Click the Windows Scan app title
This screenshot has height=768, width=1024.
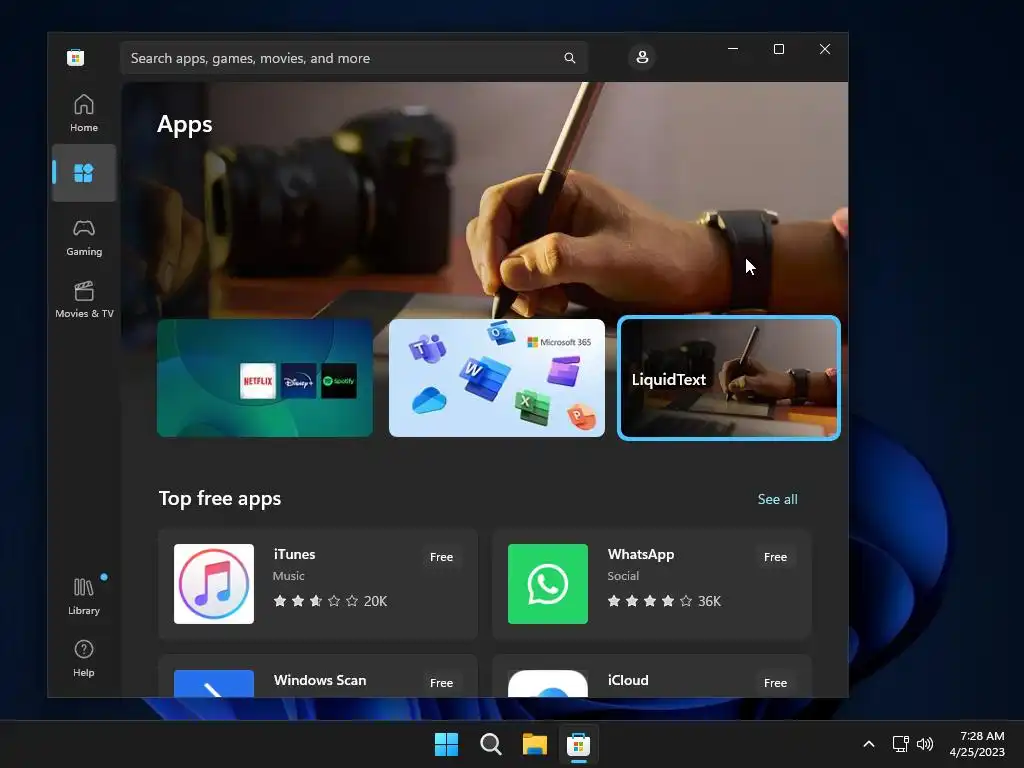click(x=320, y=680)
